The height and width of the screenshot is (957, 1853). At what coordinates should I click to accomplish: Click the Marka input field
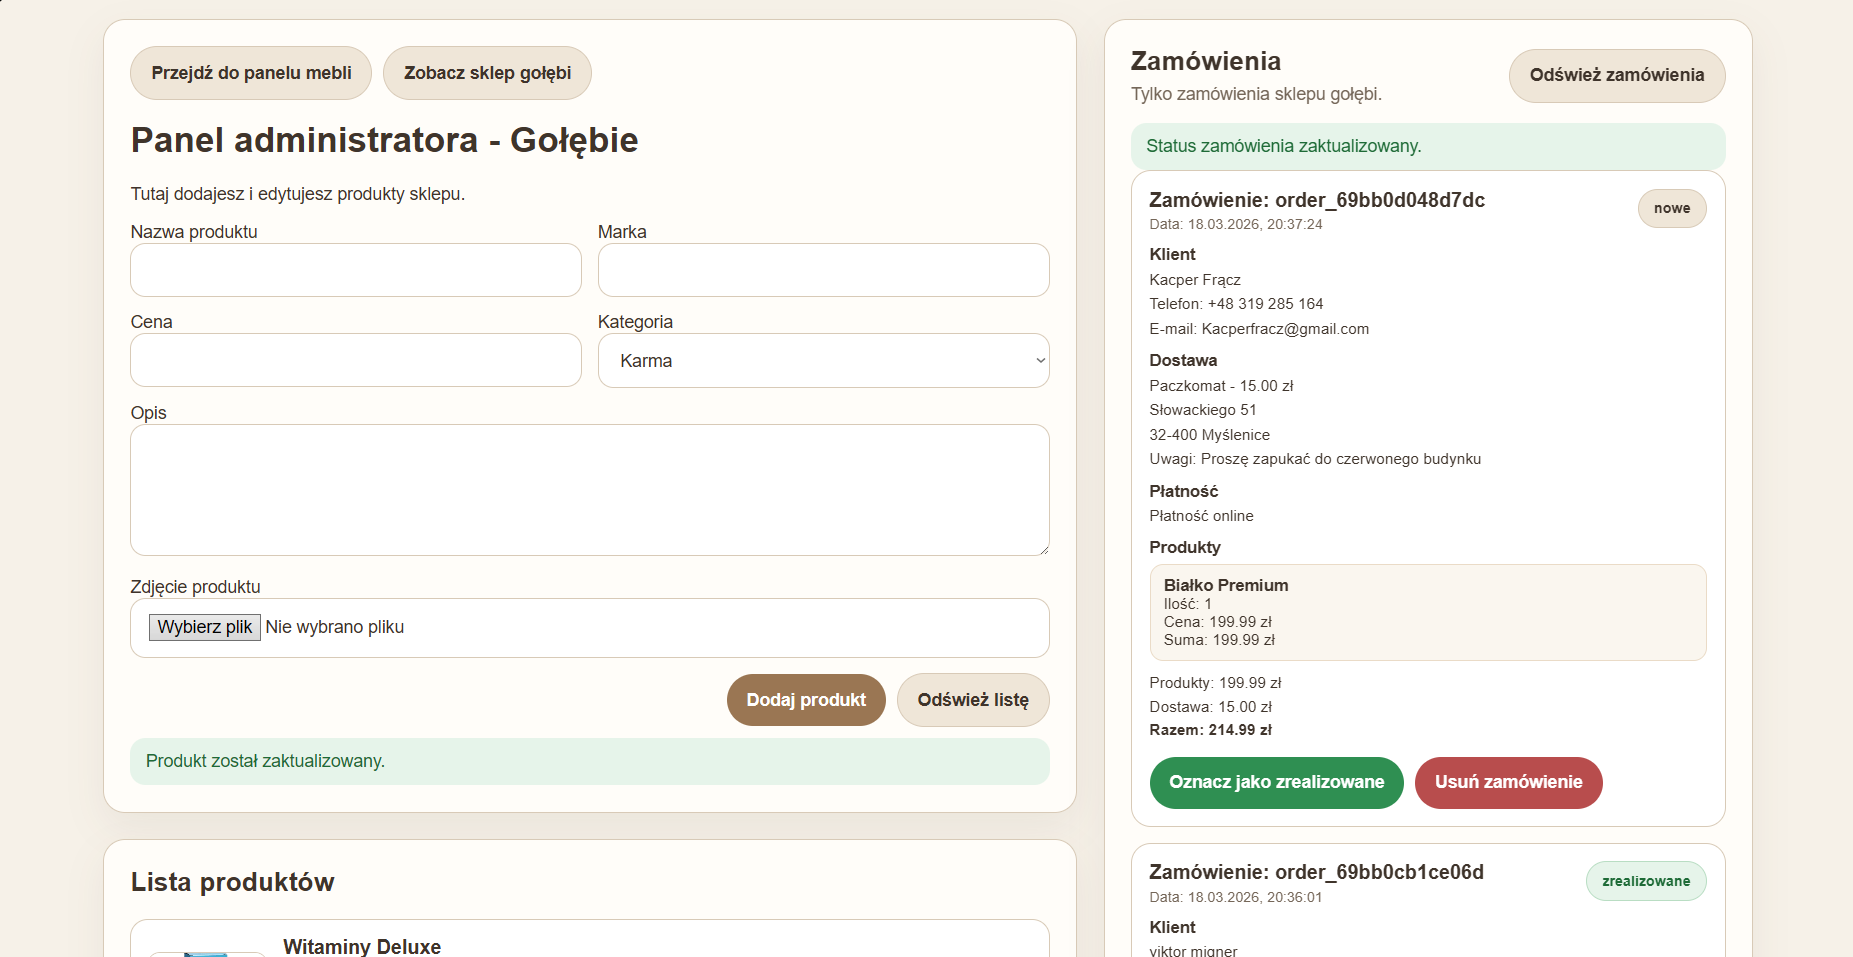point(822,270)
